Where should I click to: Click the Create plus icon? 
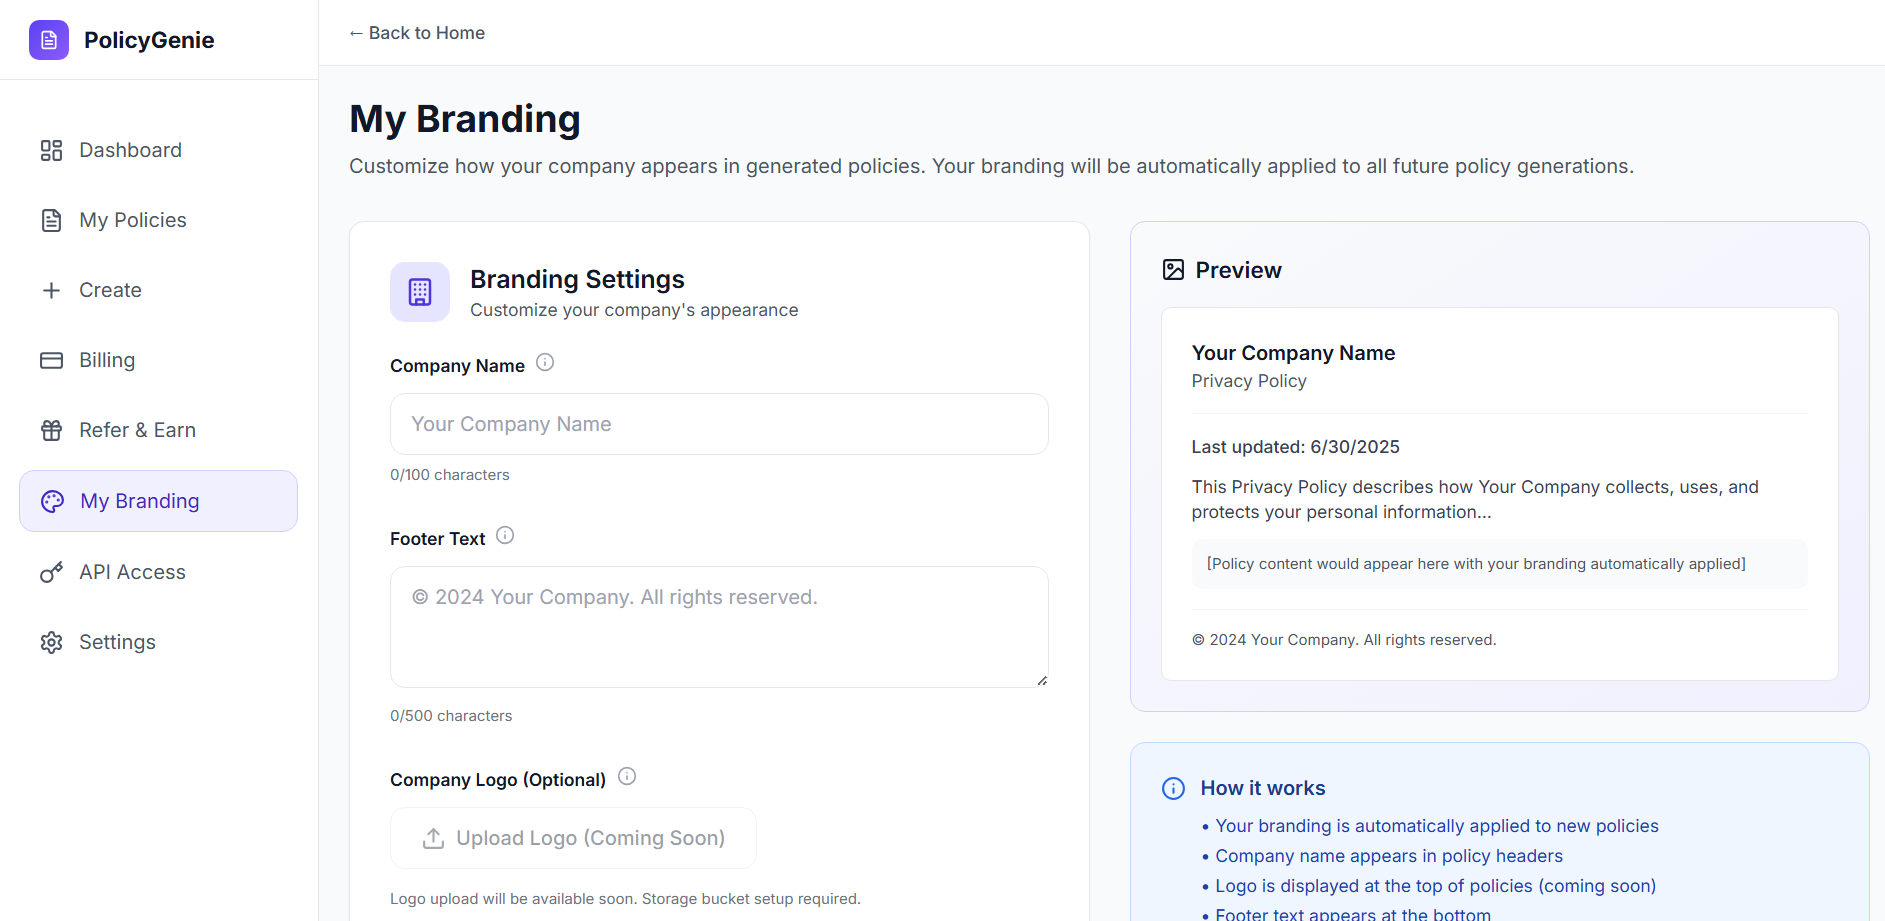point(51,290)
